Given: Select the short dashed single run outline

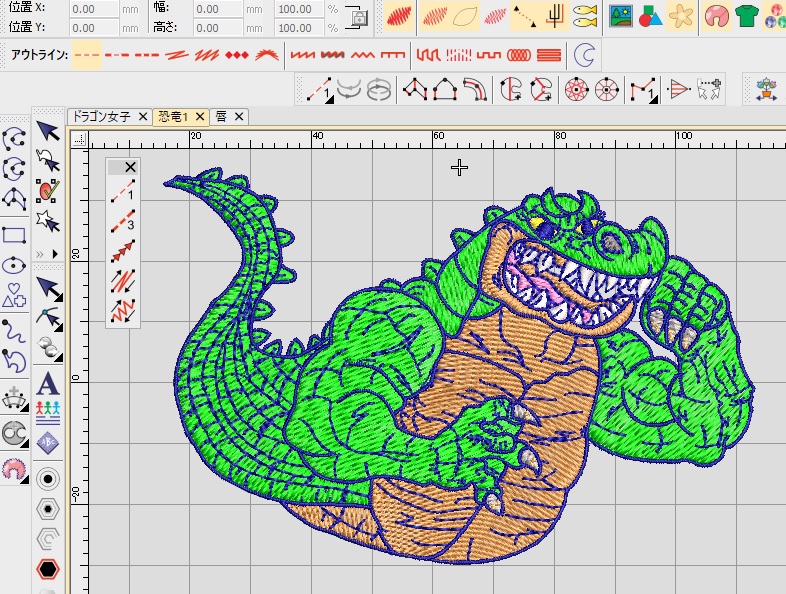Looking at the screenshot, I should (x=87, y=55).
